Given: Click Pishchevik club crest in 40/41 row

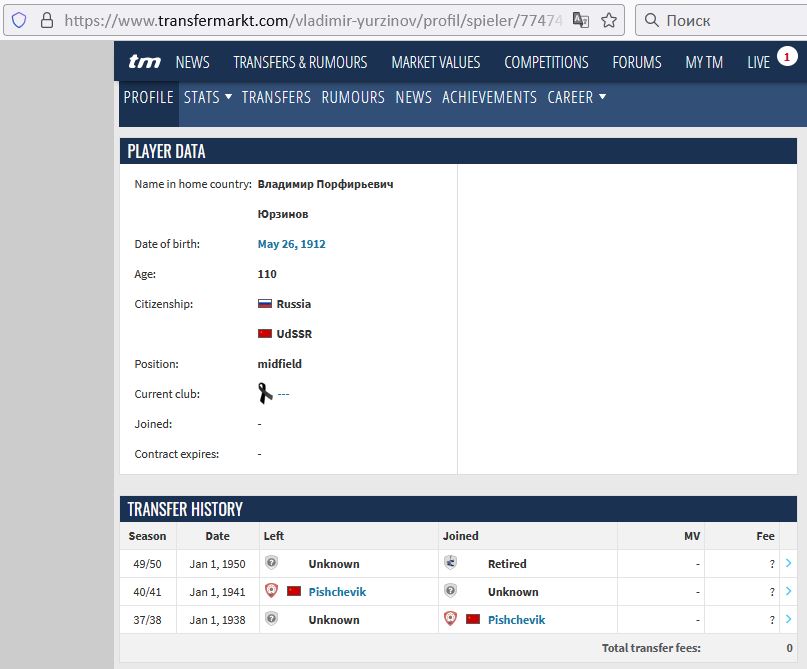Looking at the screenshot, I should pyautogui.click(x=271, y=591).
